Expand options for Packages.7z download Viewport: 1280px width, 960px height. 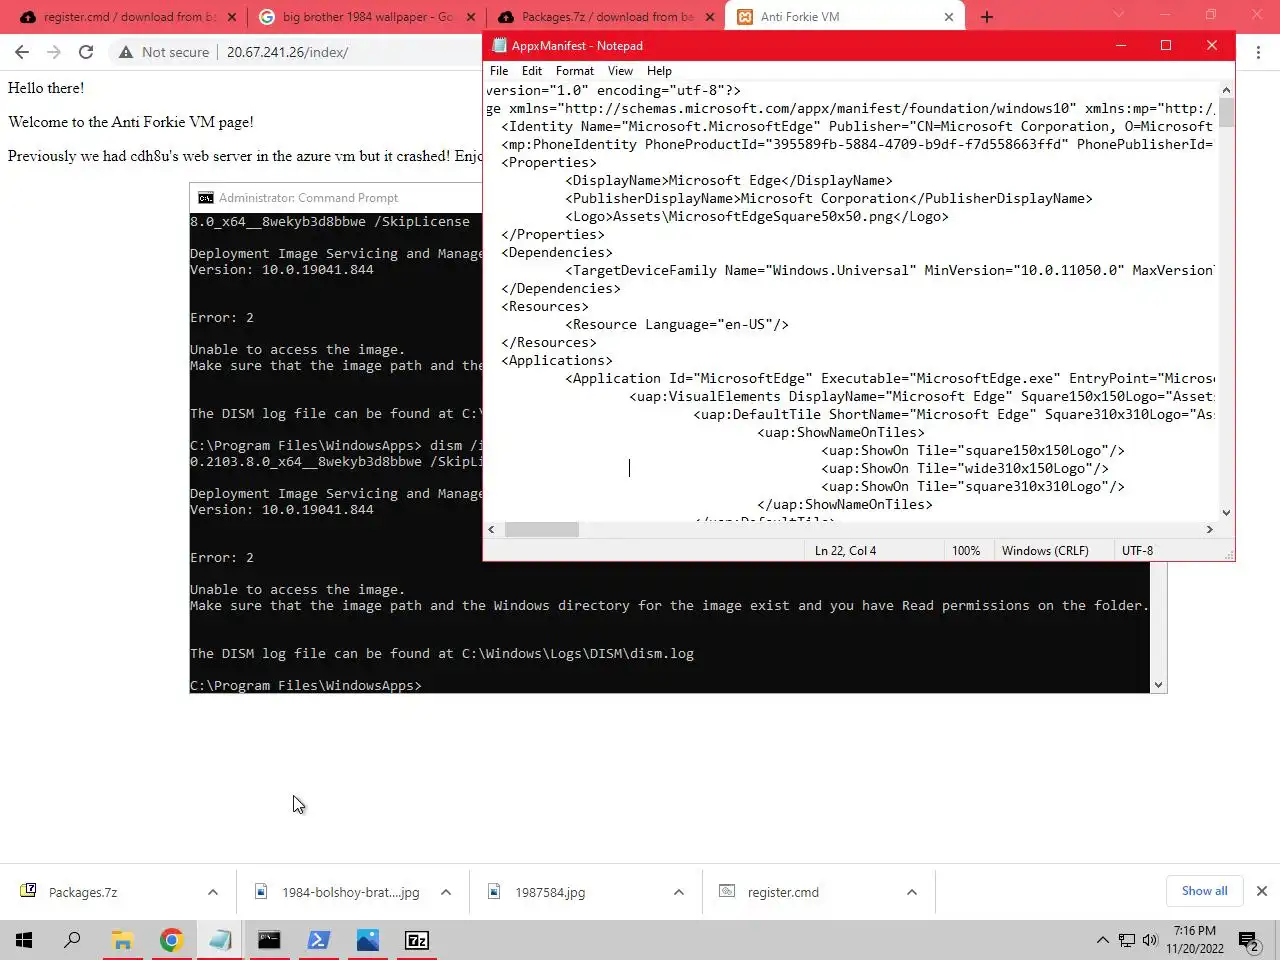click(213, 892)
